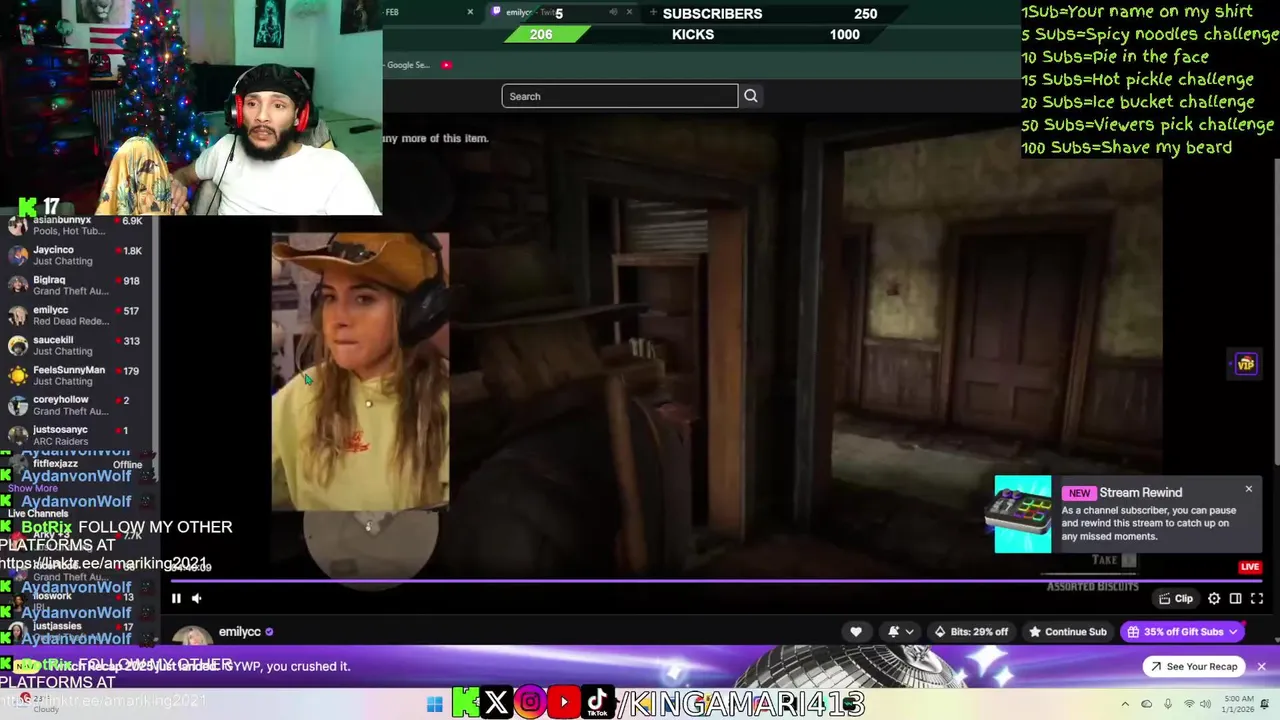
Task: Expand the 35% off Gift Subs dropdown
Action: coord(1183,632)
